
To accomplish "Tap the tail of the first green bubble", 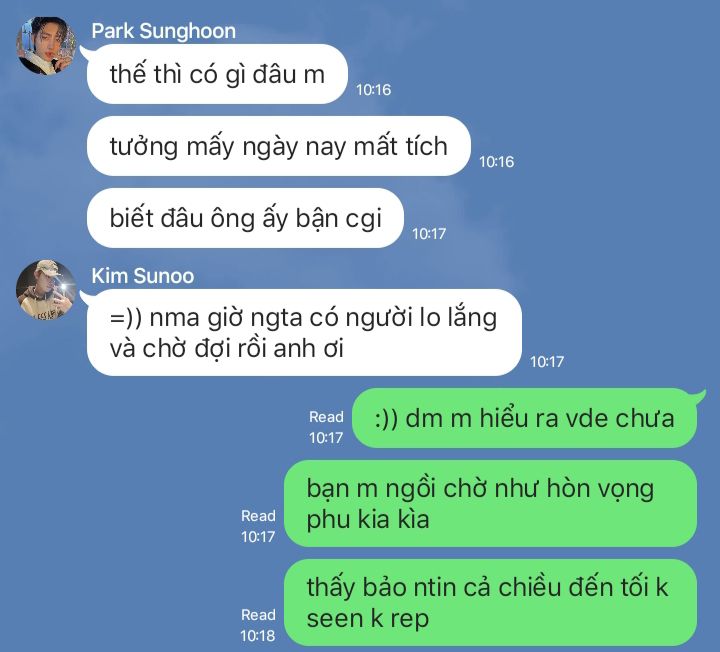I will 700,396.
